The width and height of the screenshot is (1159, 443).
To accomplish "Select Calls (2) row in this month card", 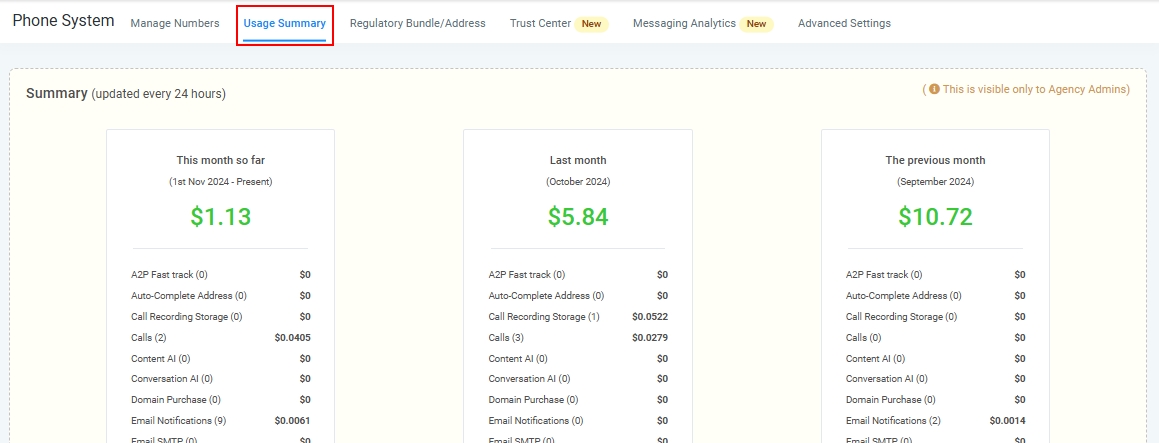I will coord(149,338).
